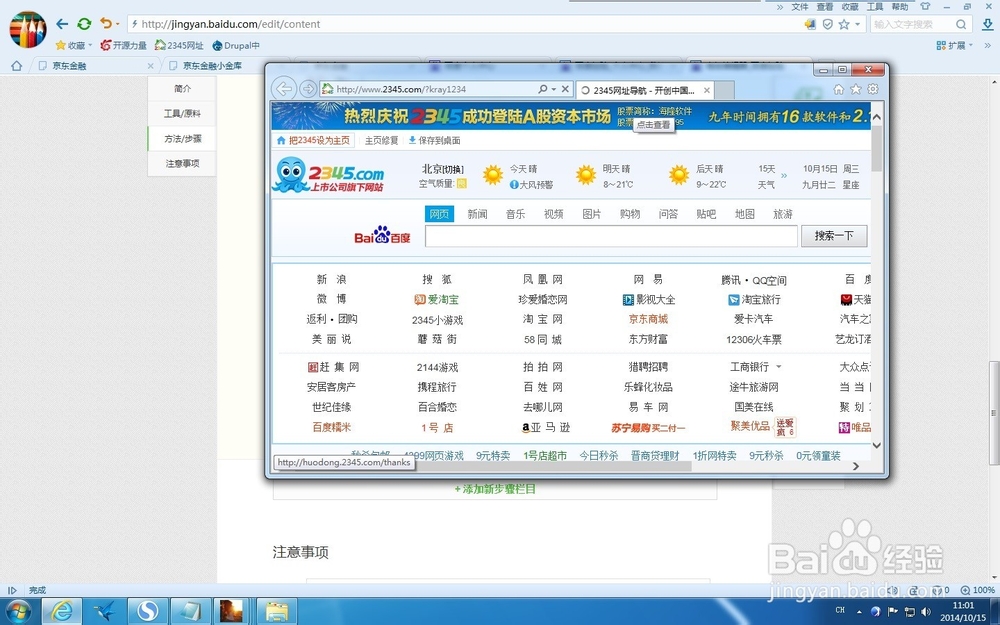Go back in the main browser

62,24
